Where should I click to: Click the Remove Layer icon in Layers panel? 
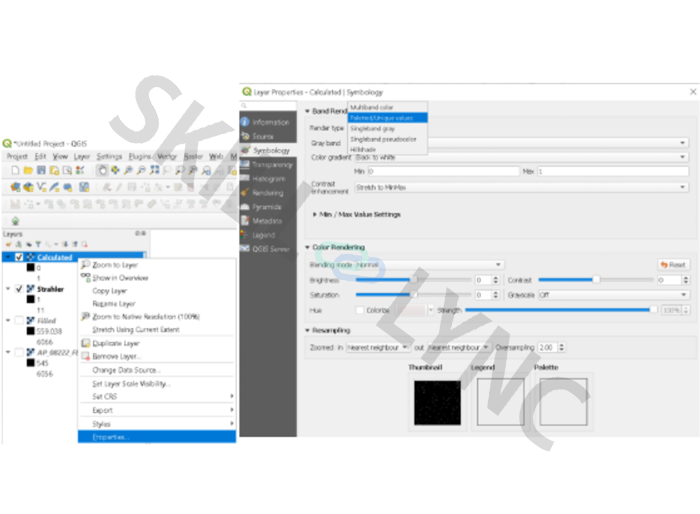point(84,244)
